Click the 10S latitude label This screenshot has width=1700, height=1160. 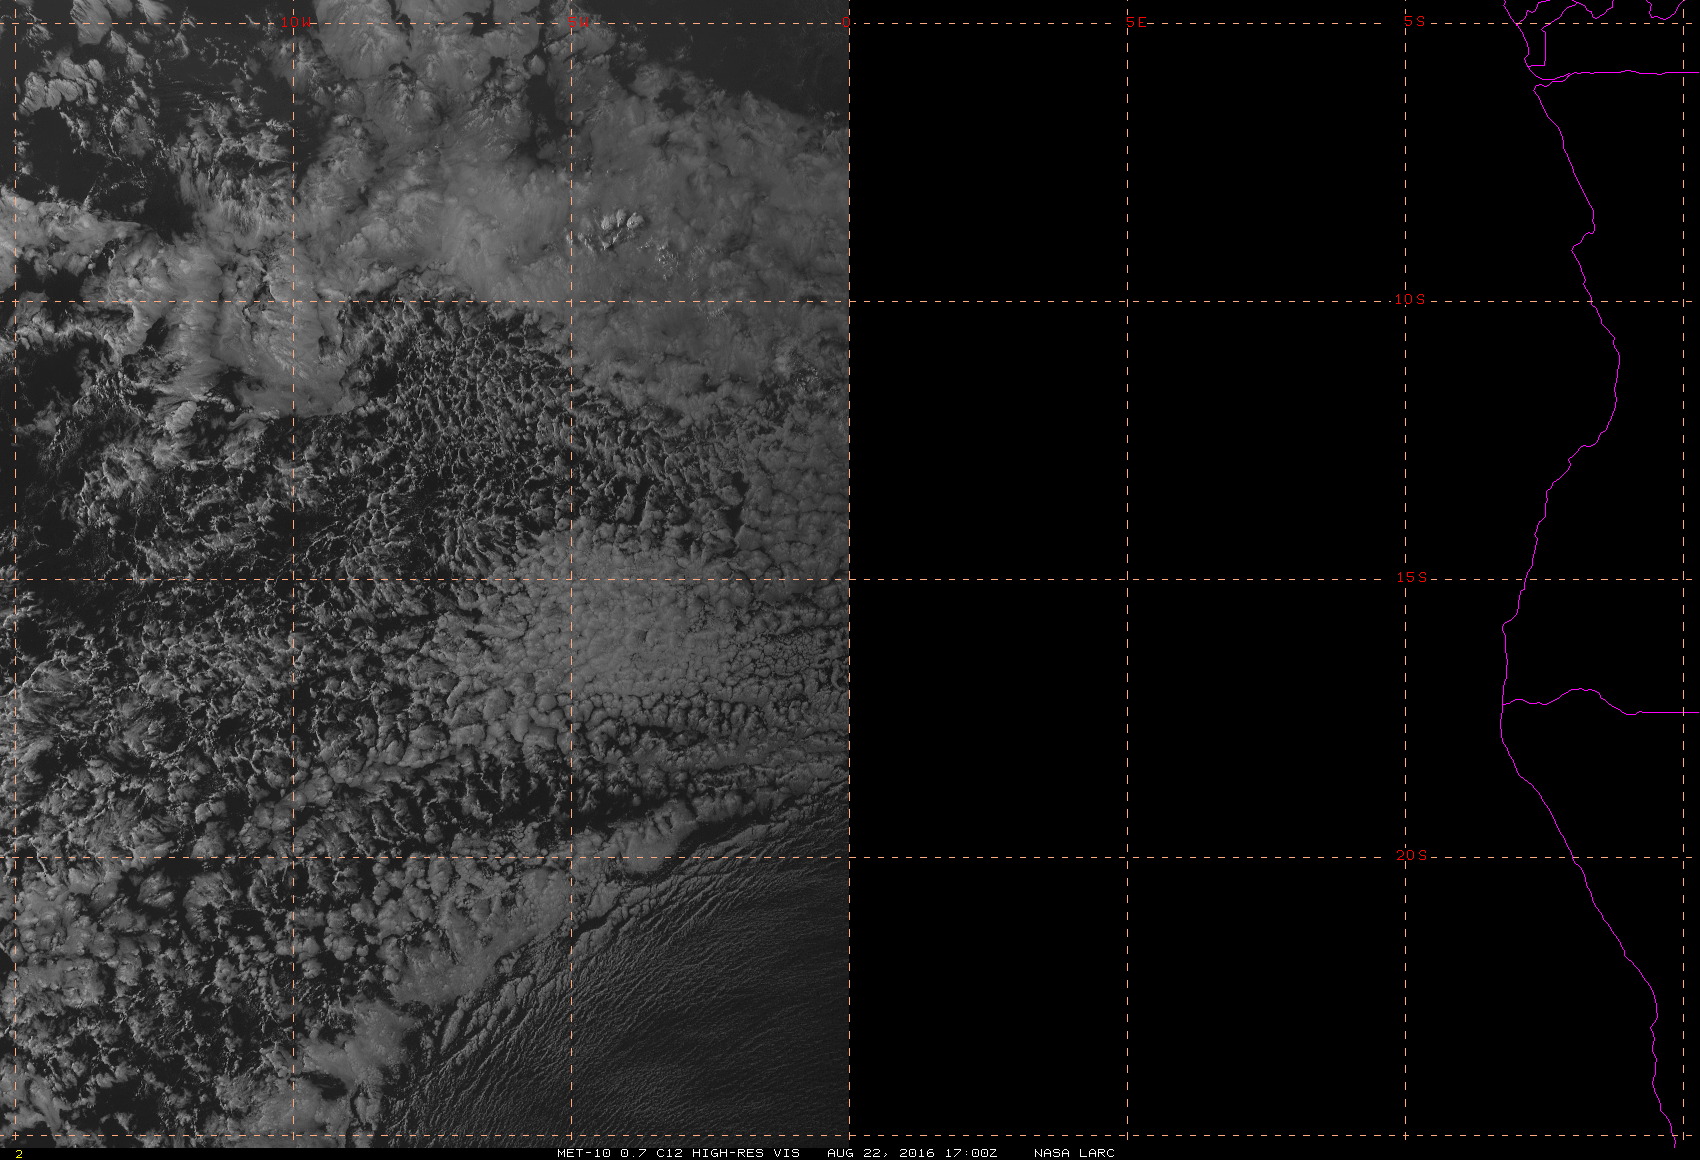1410,299
